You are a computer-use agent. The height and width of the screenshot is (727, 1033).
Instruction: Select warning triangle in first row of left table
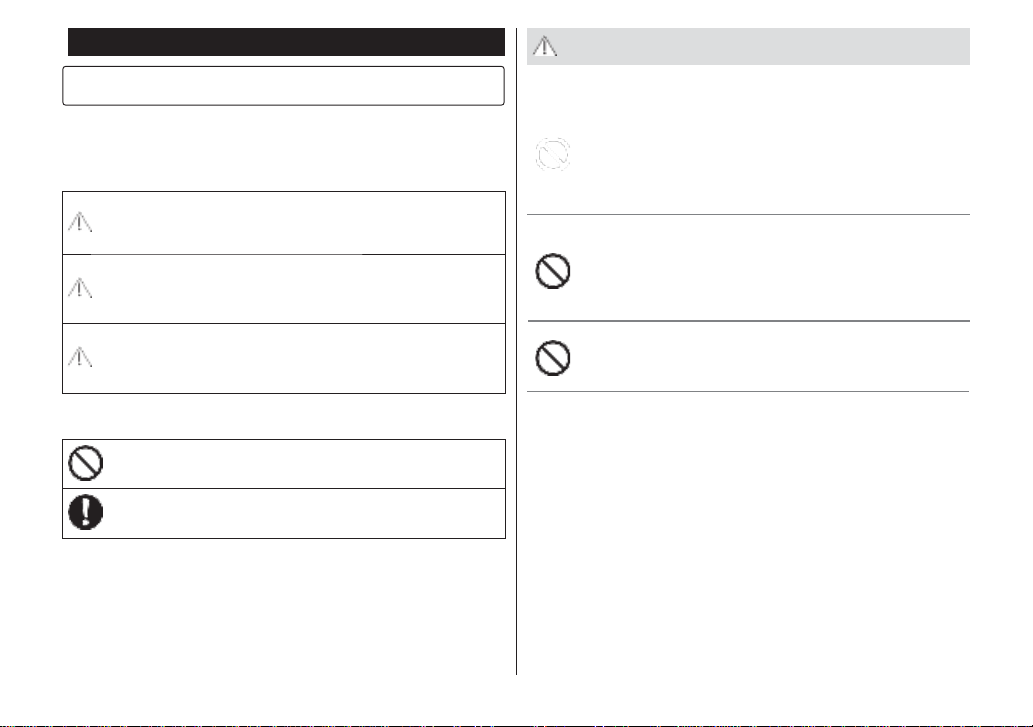(x=80, y=222)
